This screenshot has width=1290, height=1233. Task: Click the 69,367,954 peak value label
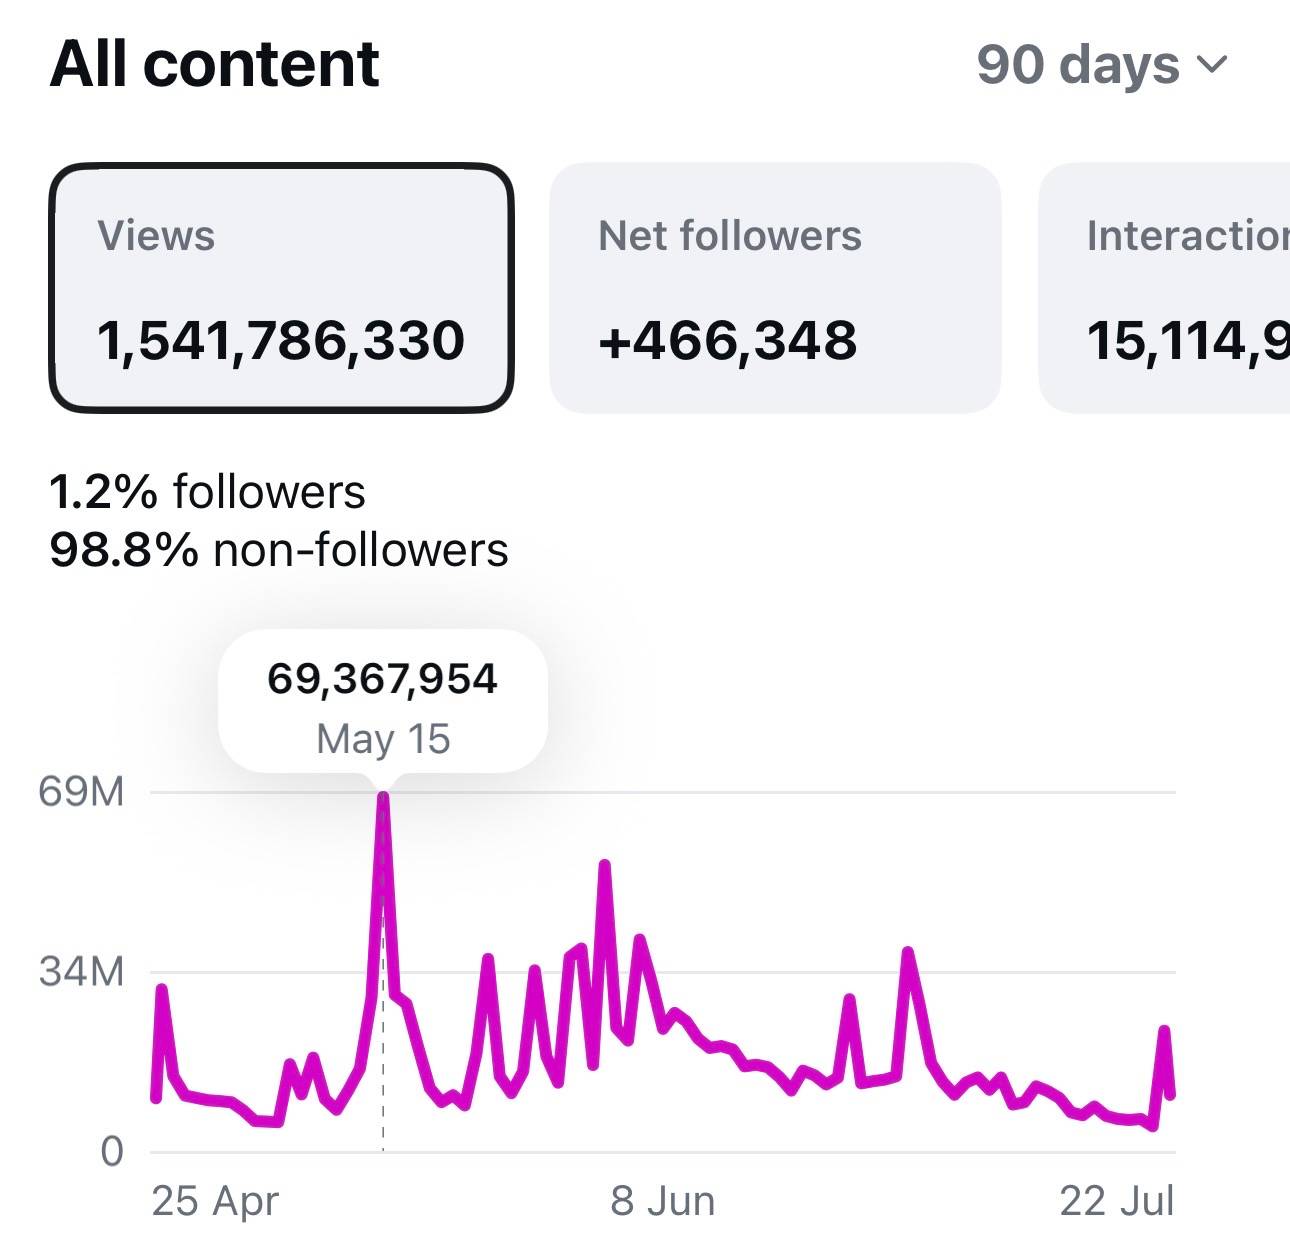[383, 679]
